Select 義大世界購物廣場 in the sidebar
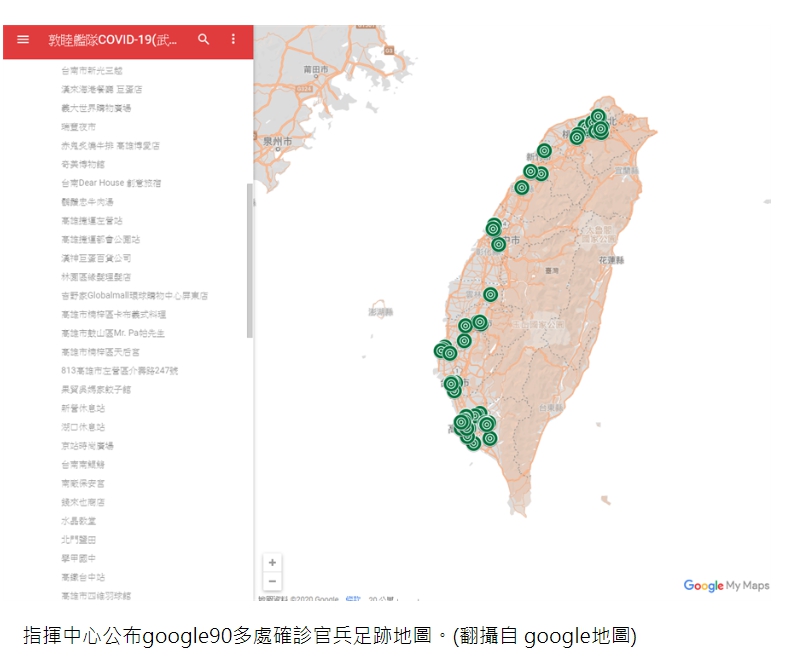This screenshot has height=665, width=800. point(96,108)
